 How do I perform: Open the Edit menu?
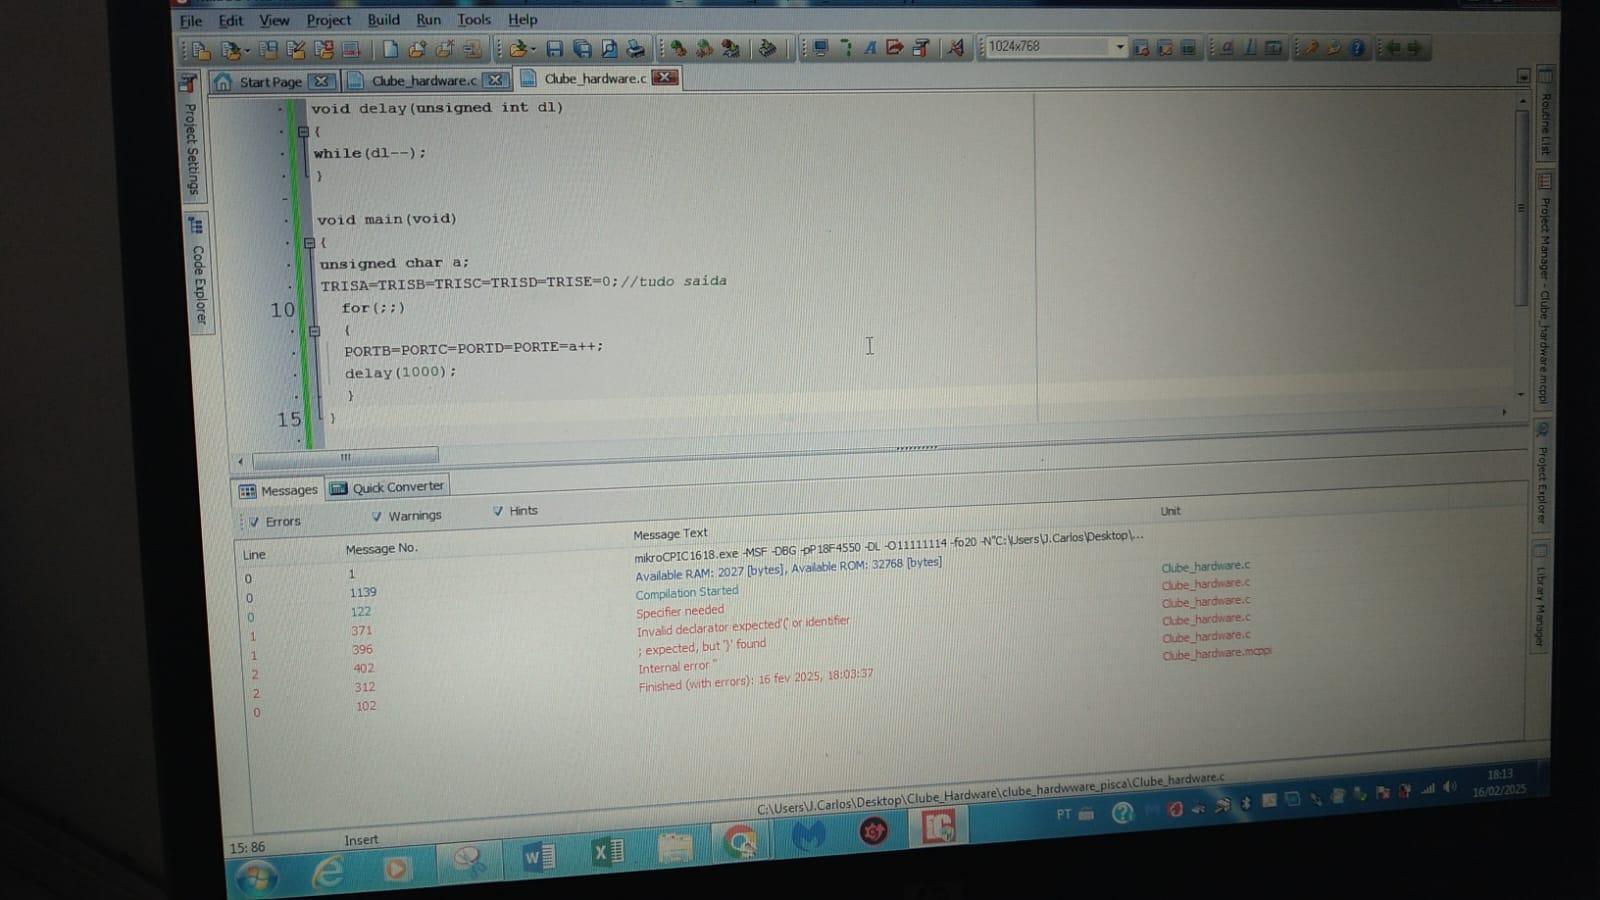(x=231, y=20)
